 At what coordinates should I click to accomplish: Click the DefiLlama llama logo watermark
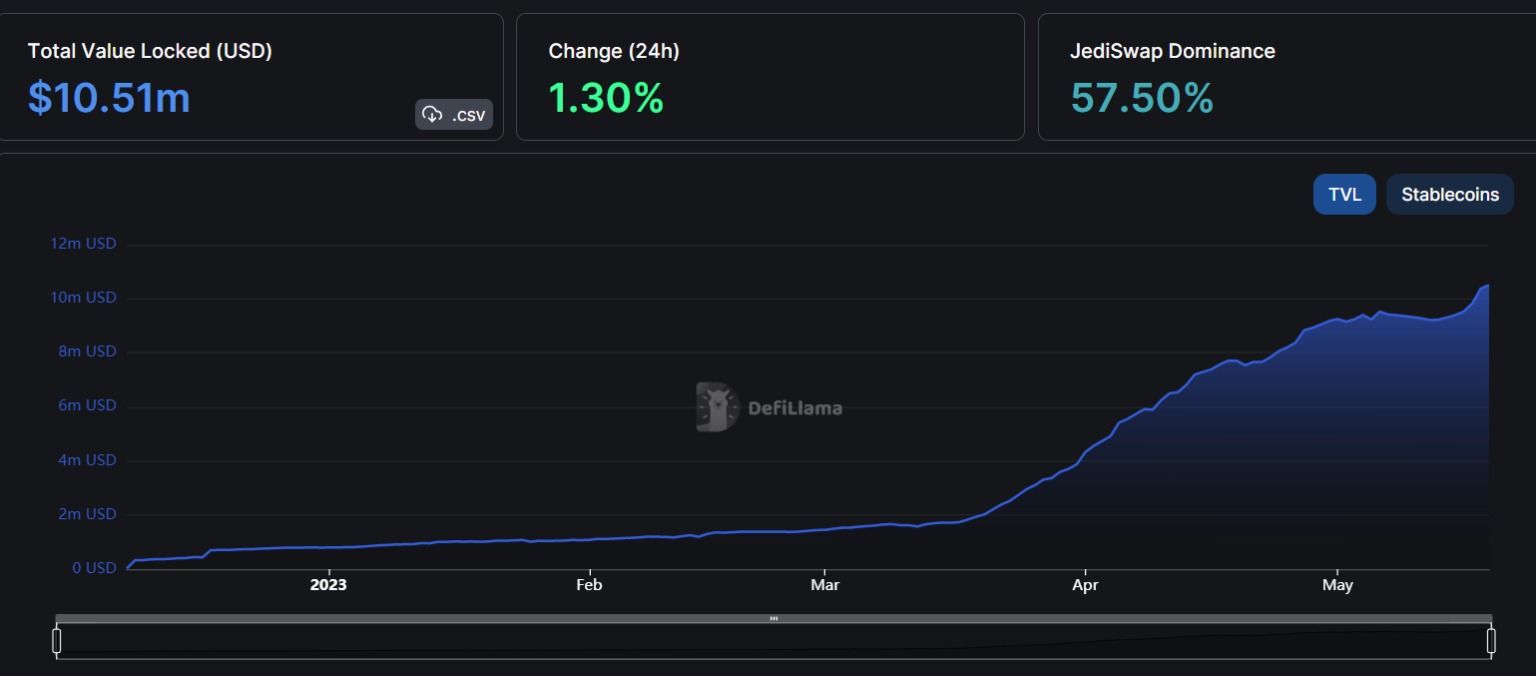click(x=717, y=407)
